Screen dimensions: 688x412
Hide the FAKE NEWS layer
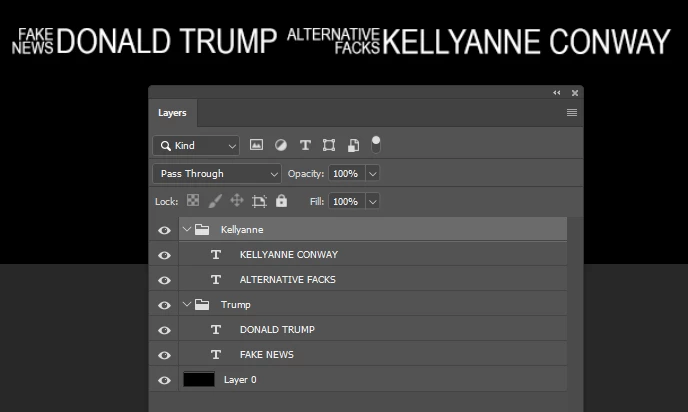coord(164,355)
